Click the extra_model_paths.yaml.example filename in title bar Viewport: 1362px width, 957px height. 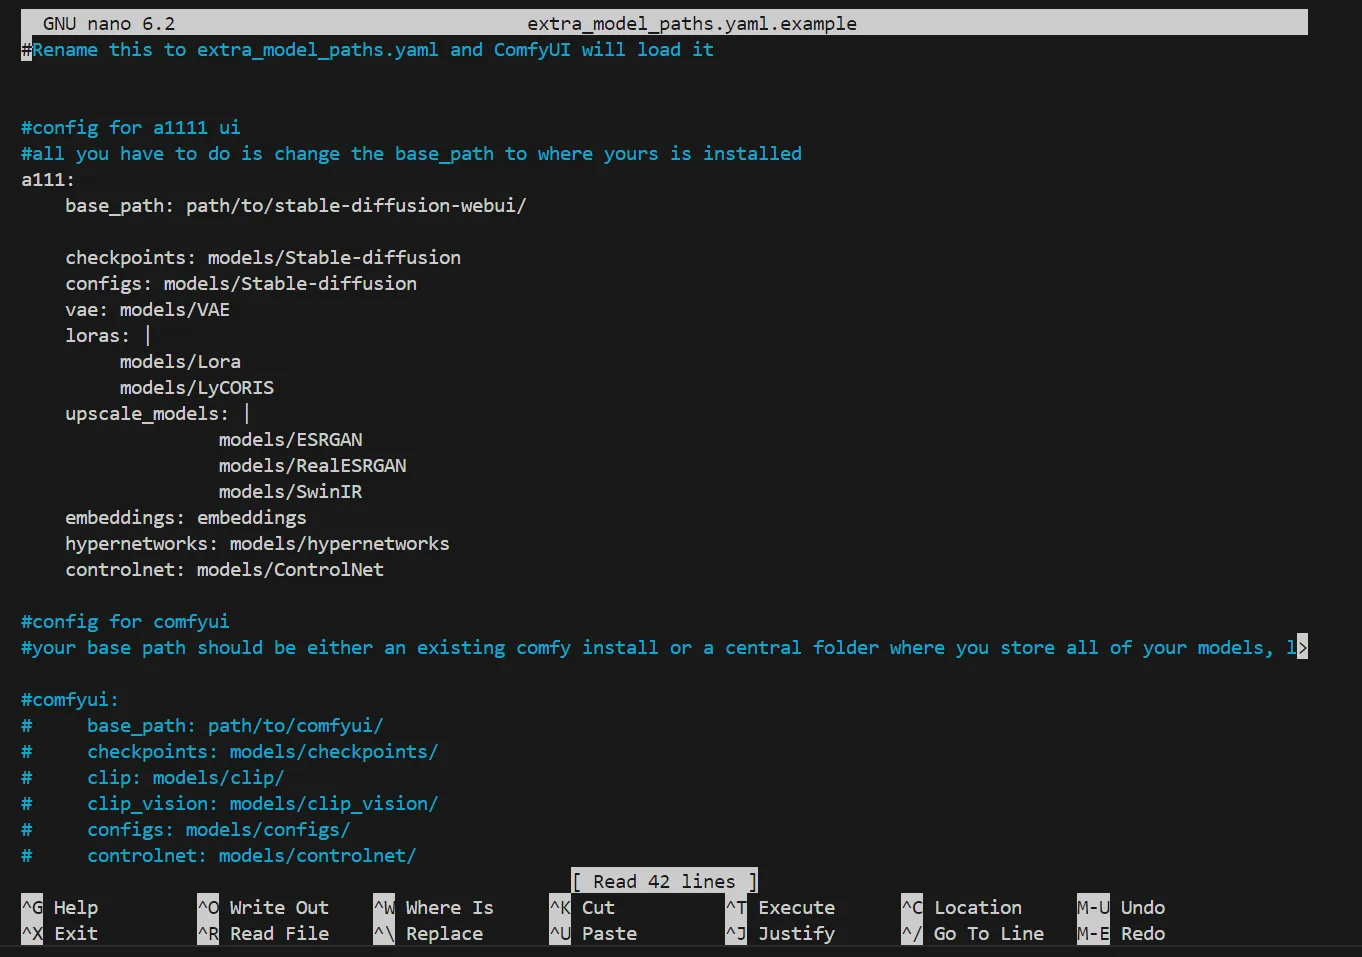click(692, 23)
